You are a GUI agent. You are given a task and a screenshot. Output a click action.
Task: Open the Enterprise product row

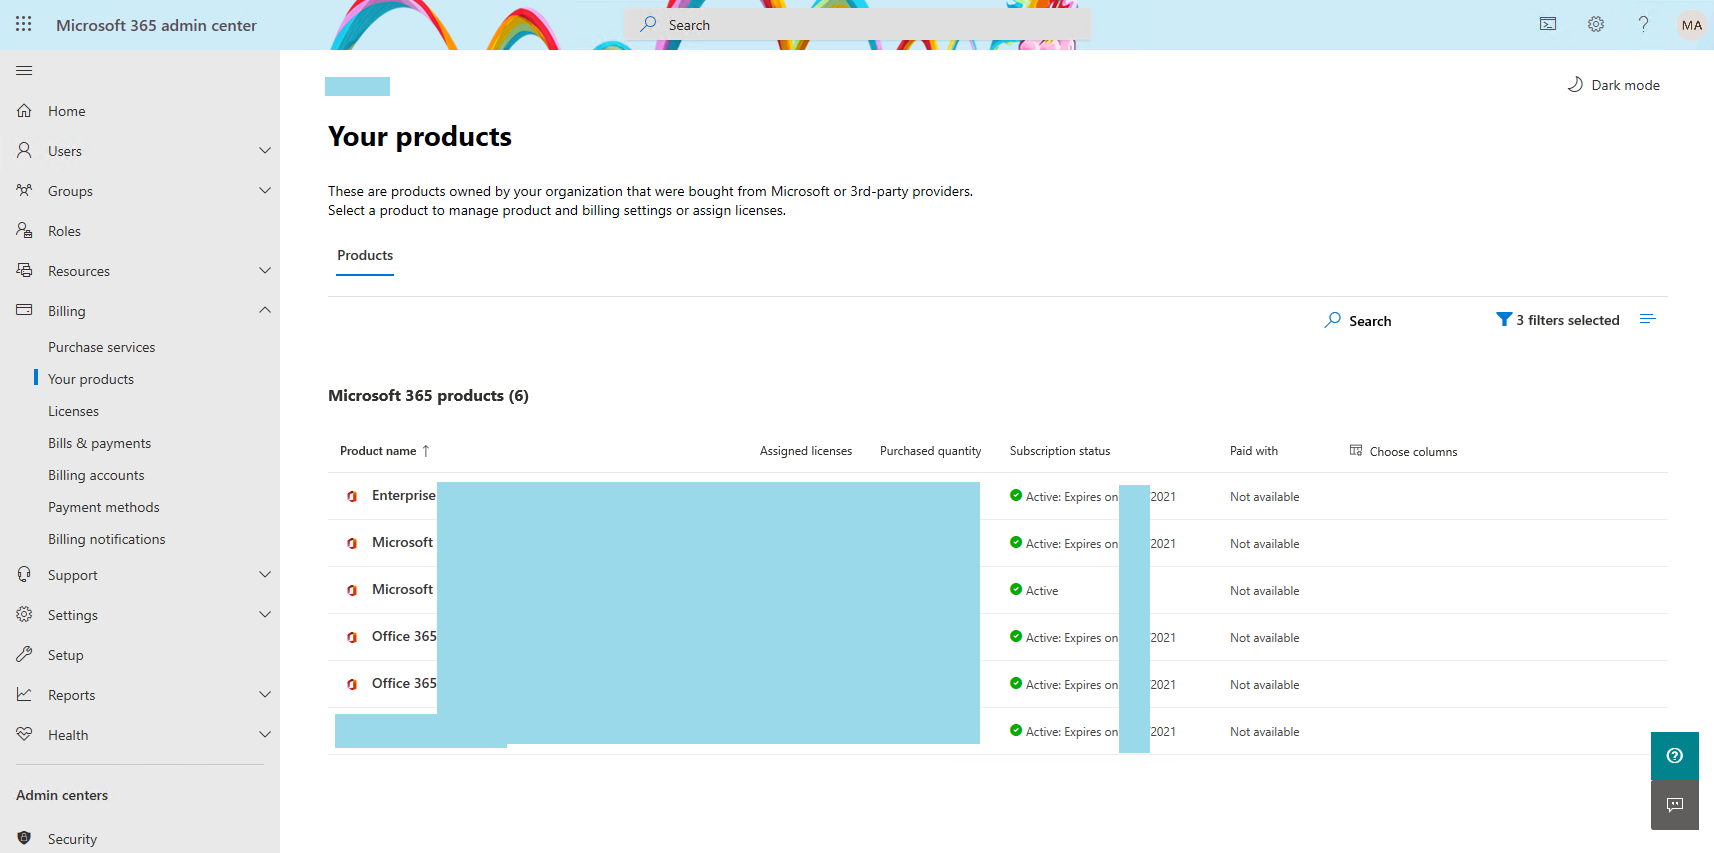998,496
